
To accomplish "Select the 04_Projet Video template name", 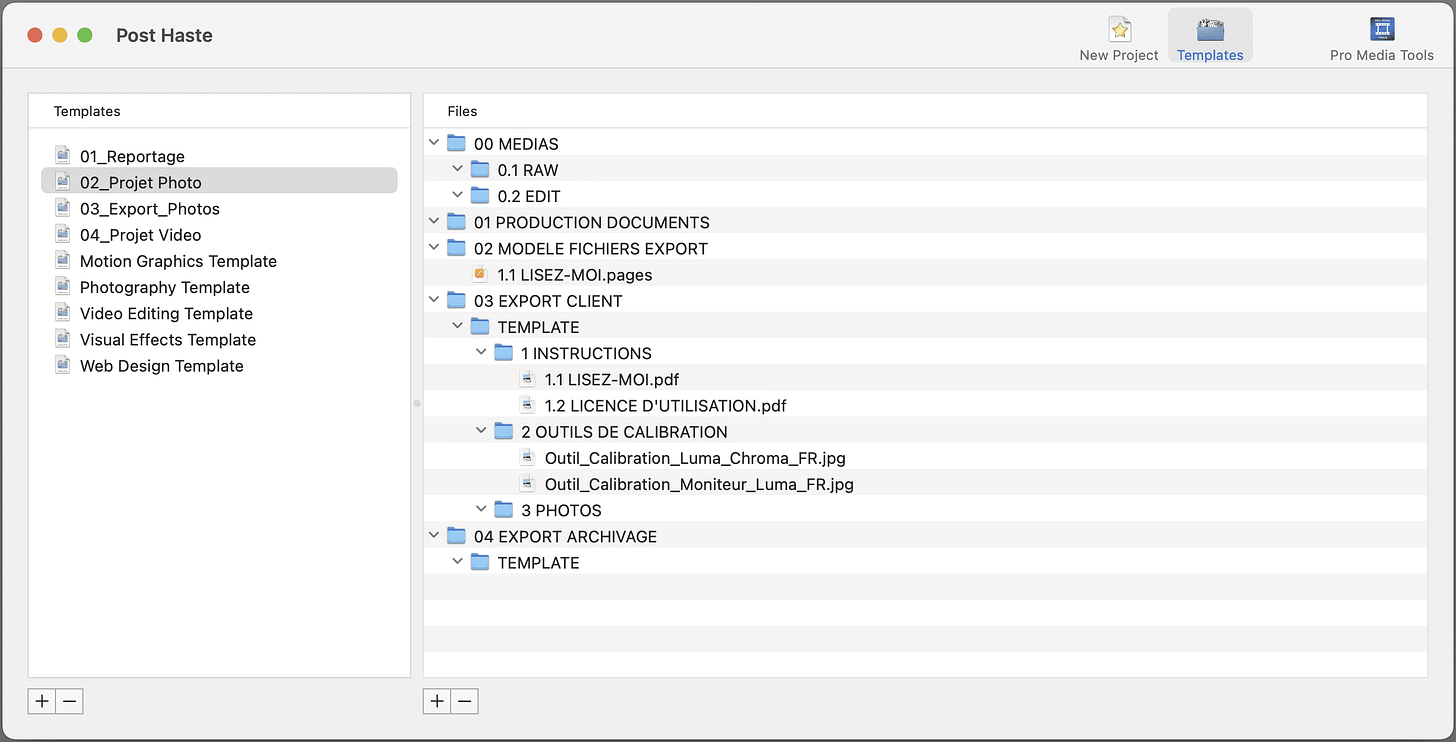I will (x=141, y=234).
